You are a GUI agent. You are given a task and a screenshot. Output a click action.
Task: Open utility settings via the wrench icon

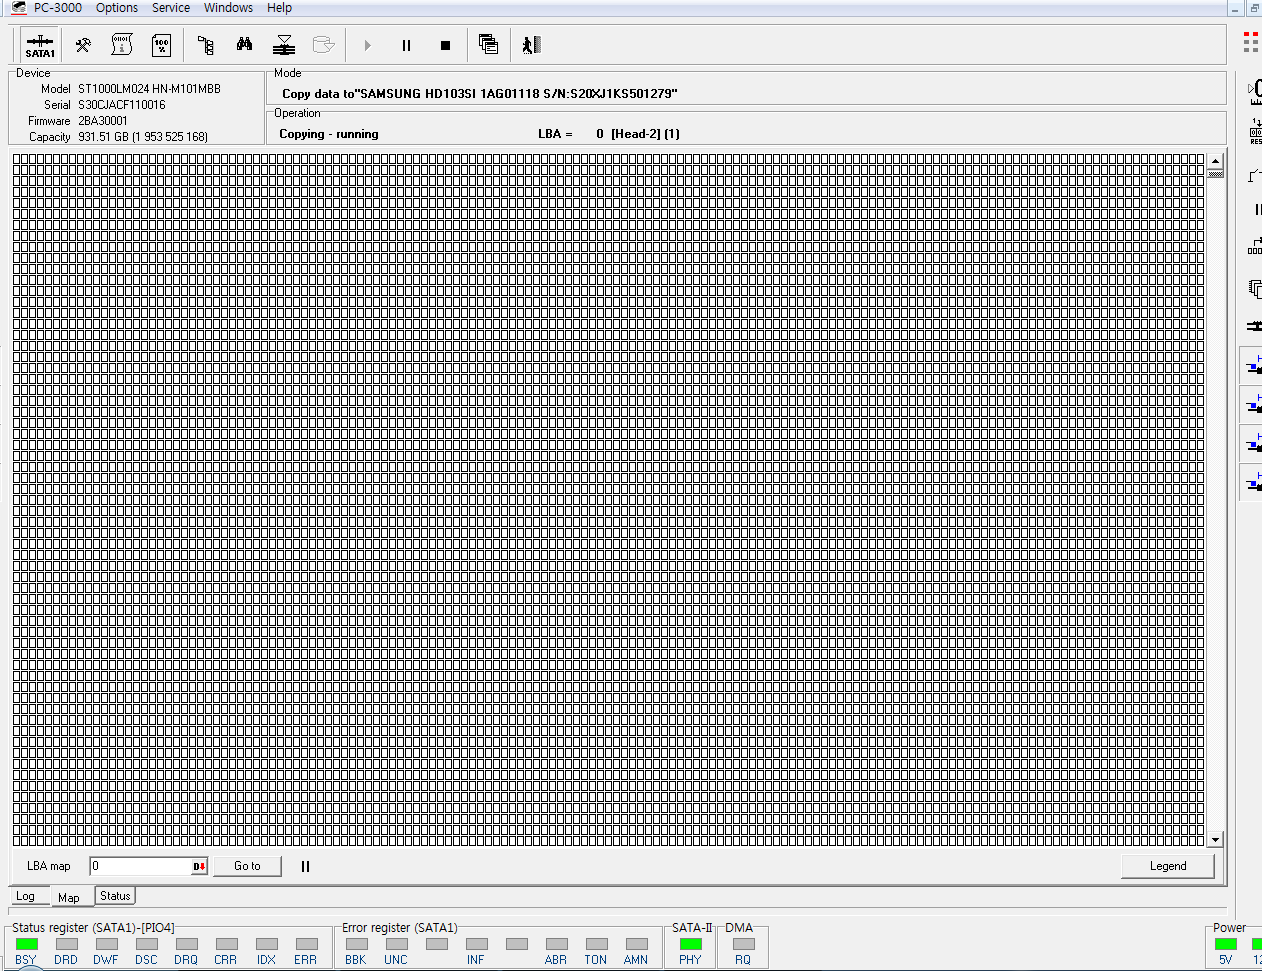82,45
